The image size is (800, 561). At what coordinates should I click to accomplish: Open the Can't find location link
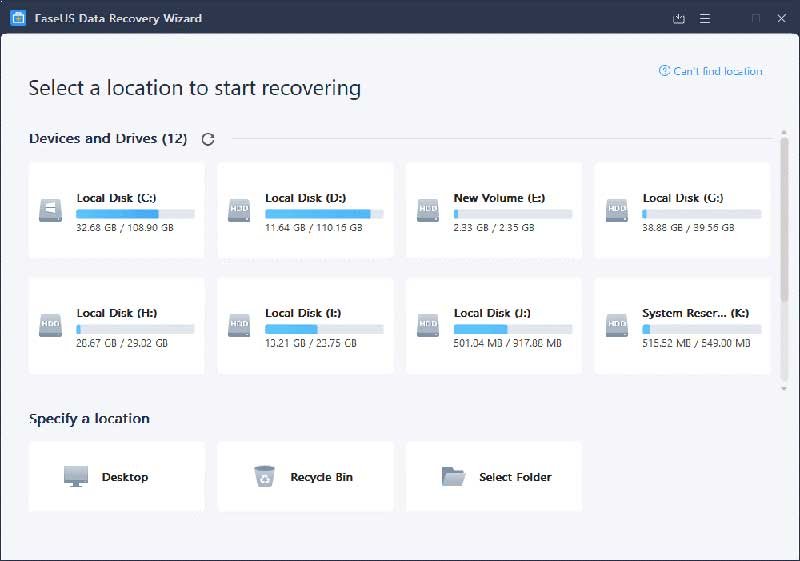(717, 71)
